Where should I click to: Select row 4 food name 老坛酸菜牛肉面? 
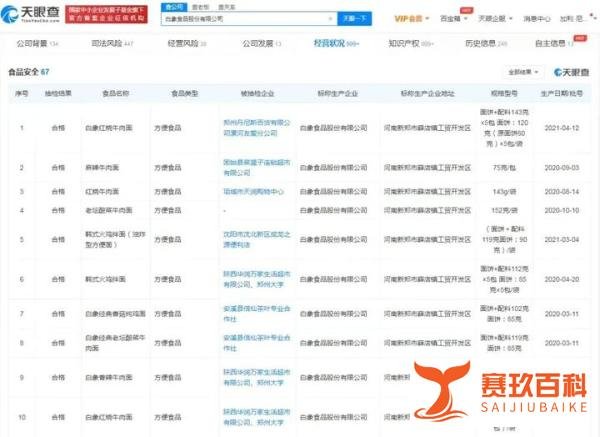tap(109, 210)
